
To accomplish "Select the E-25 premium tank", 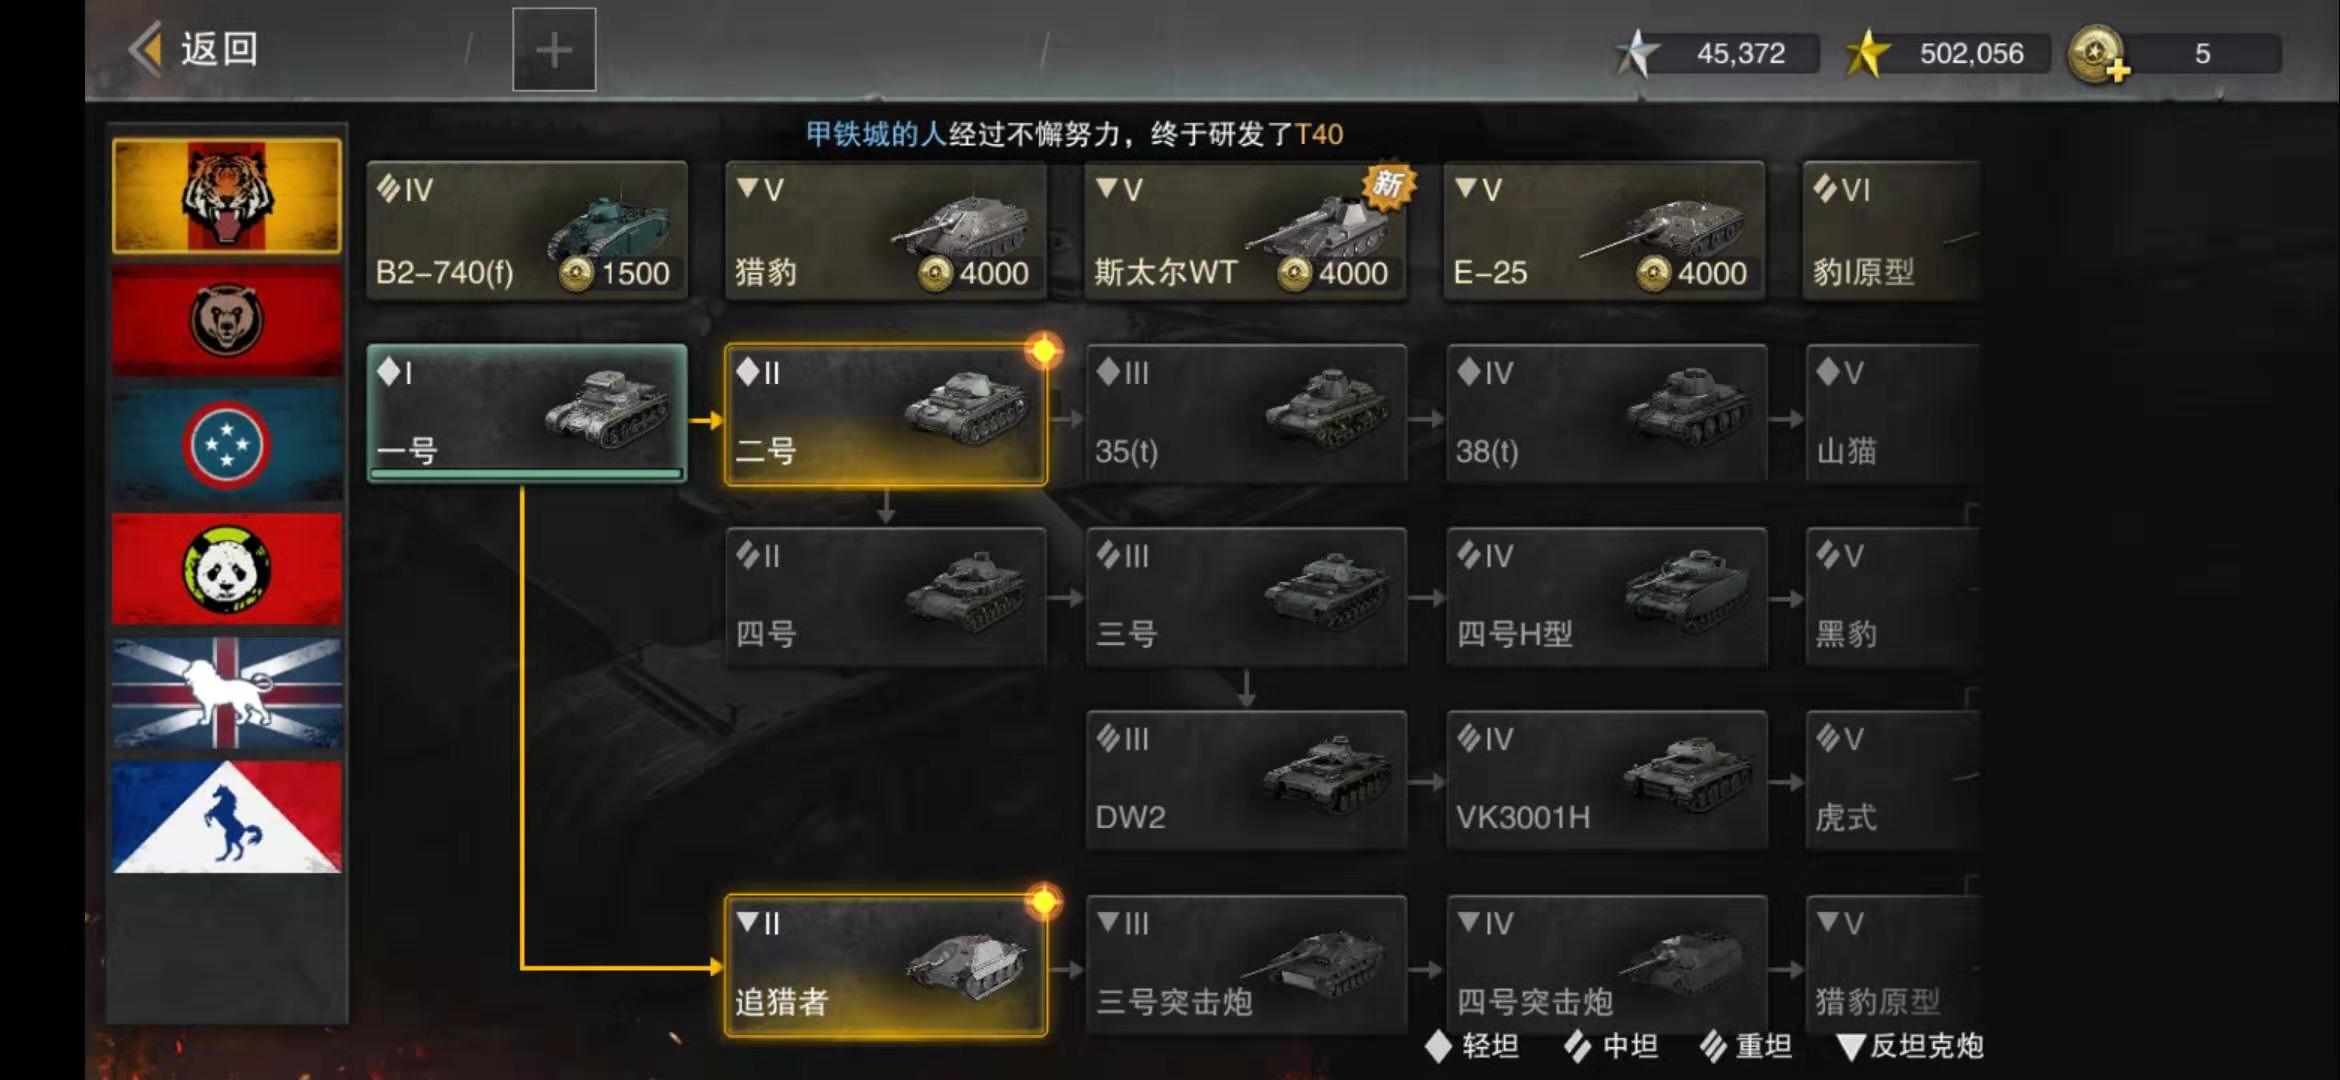I will pyautogui.click(x=1605, y=231).
